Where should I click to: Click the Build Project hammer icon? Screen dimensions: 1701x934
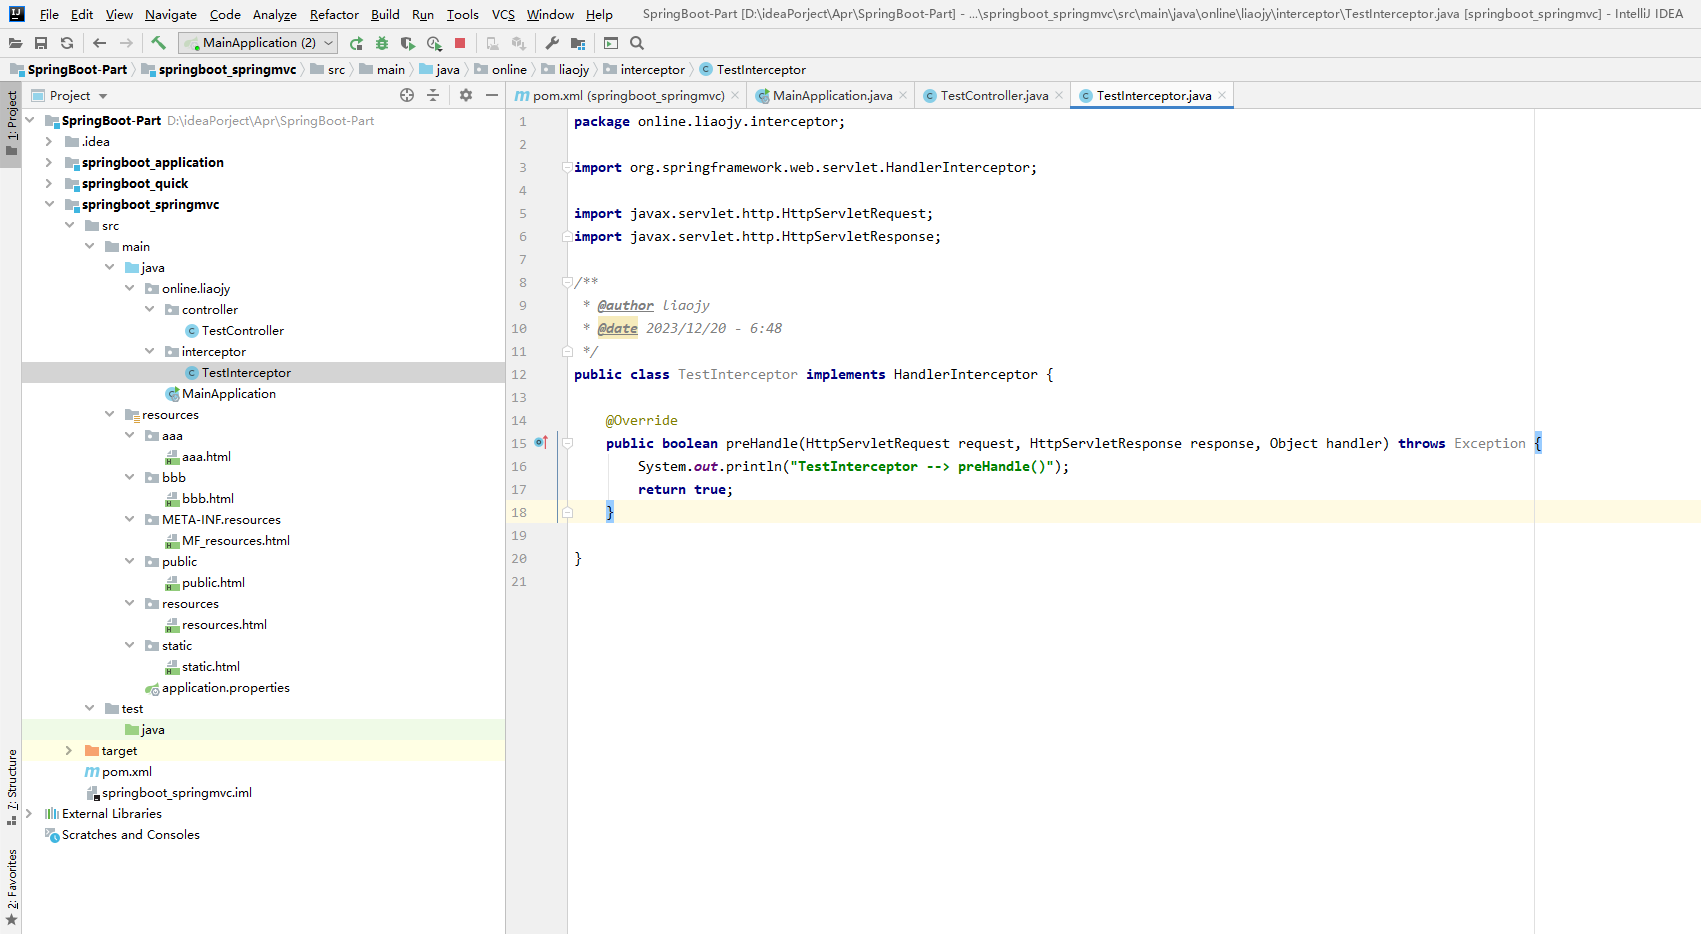click(x=158, y=43)
